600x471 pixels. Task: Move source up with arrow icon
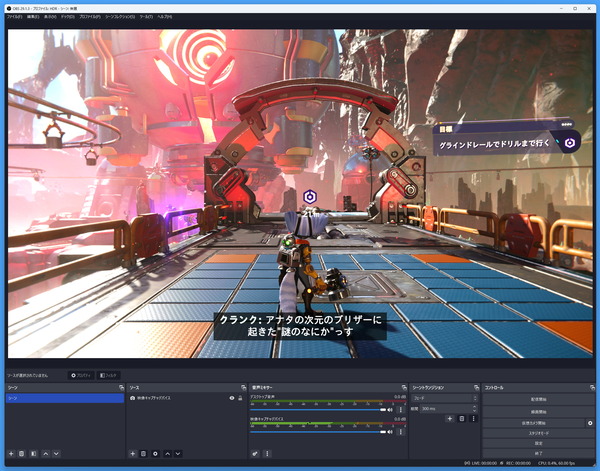pyautogui.click(x=167, y=454)
